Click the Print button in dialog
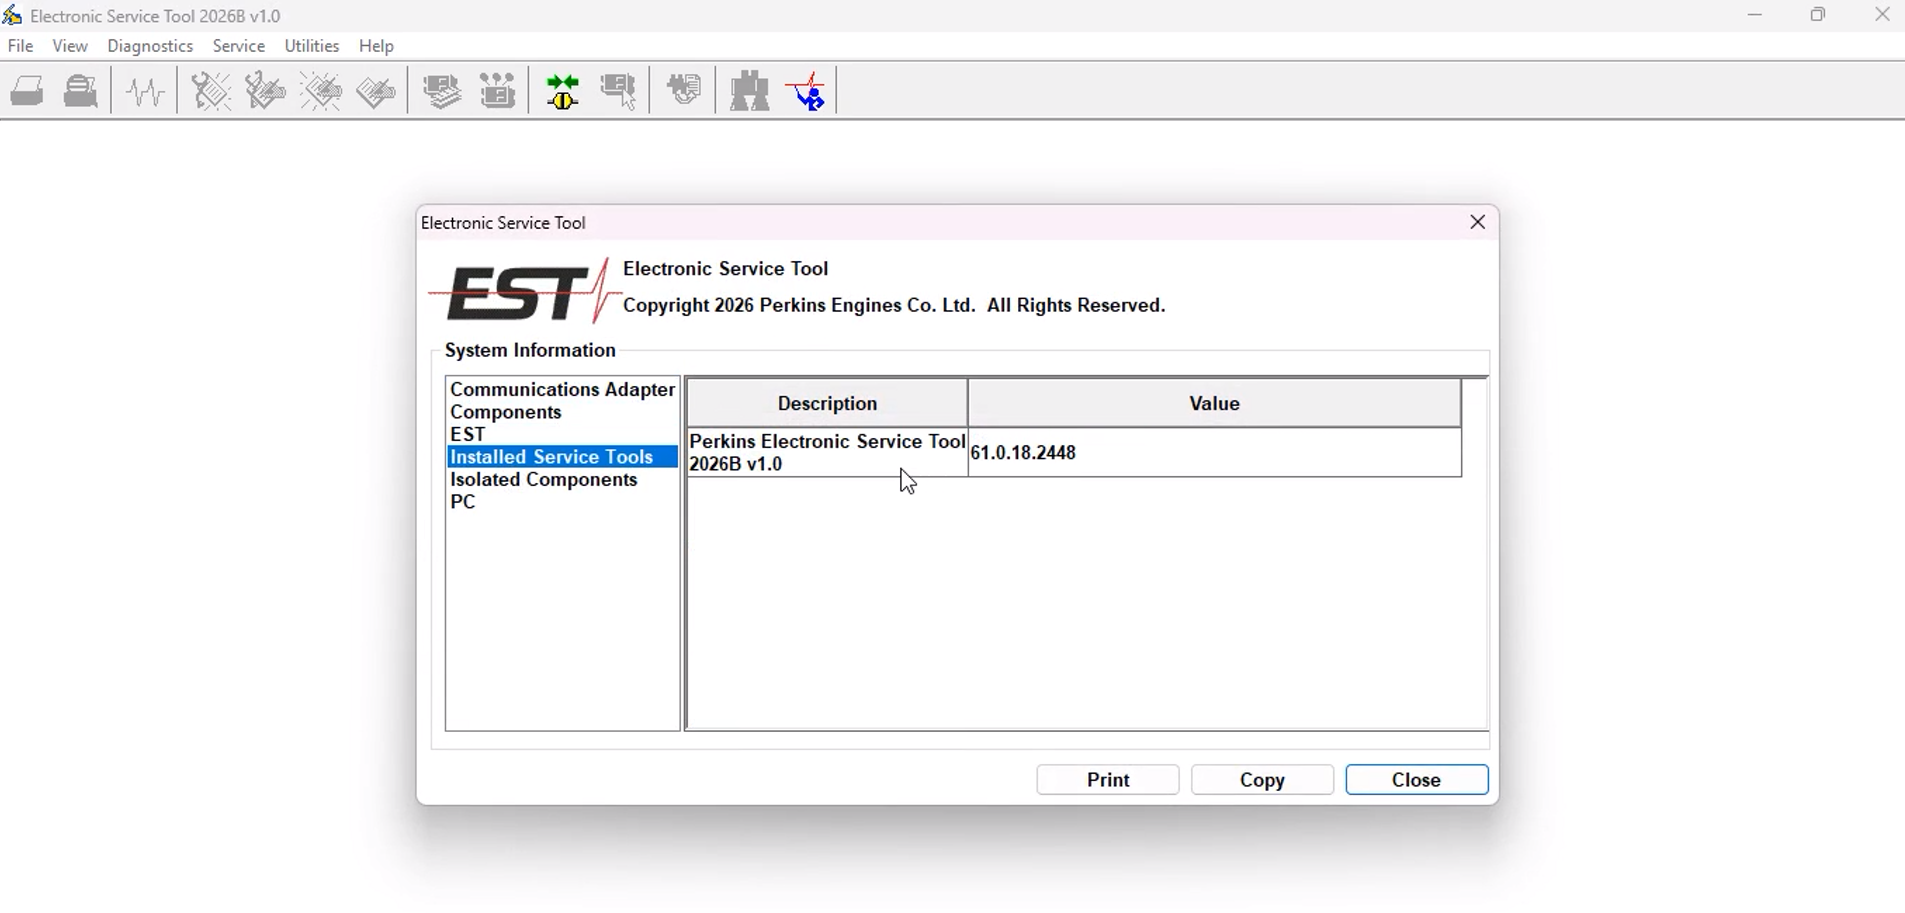Screen dimensions: 1905x913 [1108, 779]
